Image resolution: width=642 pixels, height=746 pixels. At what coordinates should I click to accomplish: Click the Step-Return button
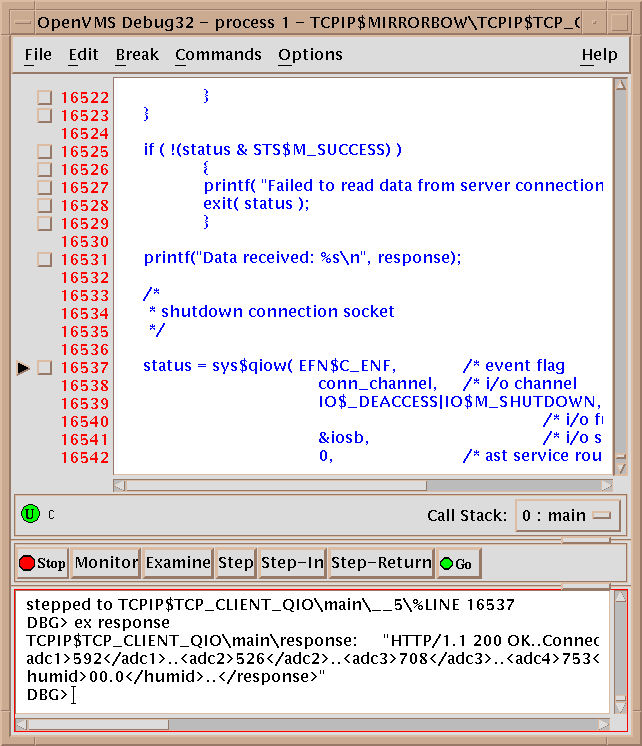point(381,563)
